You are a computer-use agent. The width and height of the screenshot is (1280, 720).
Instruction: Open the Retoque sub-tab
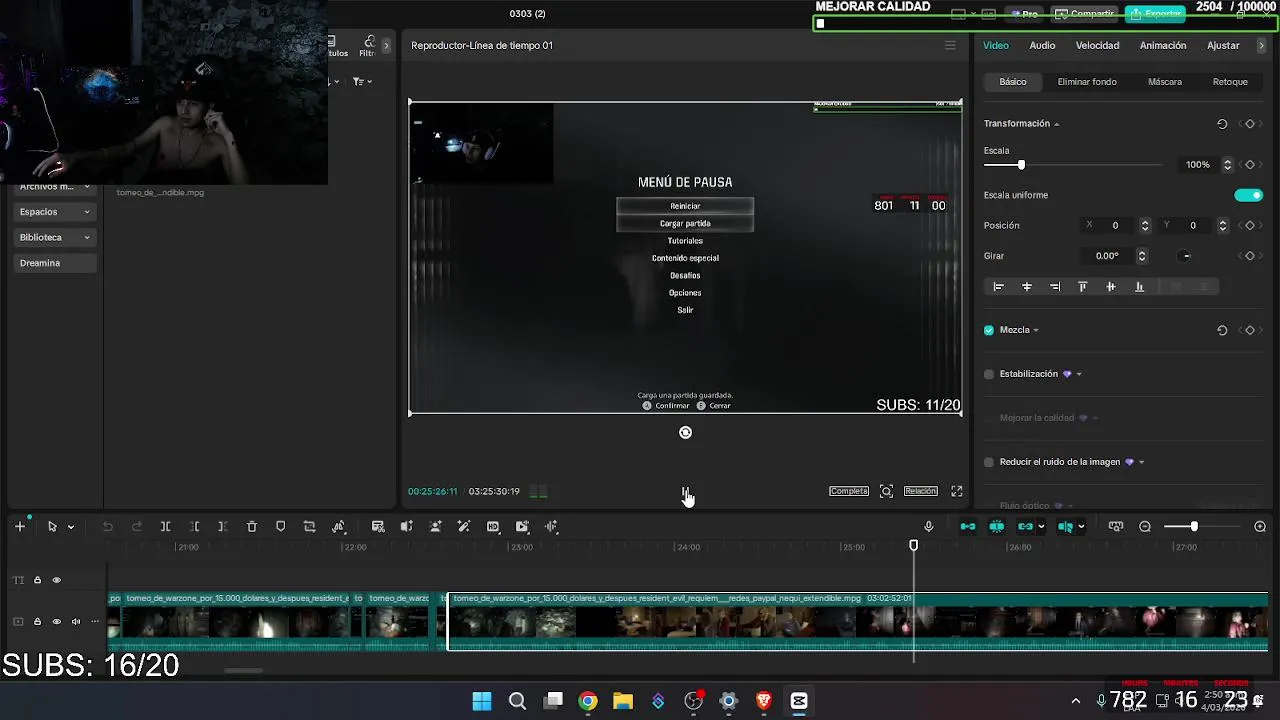pos(1230,82)
